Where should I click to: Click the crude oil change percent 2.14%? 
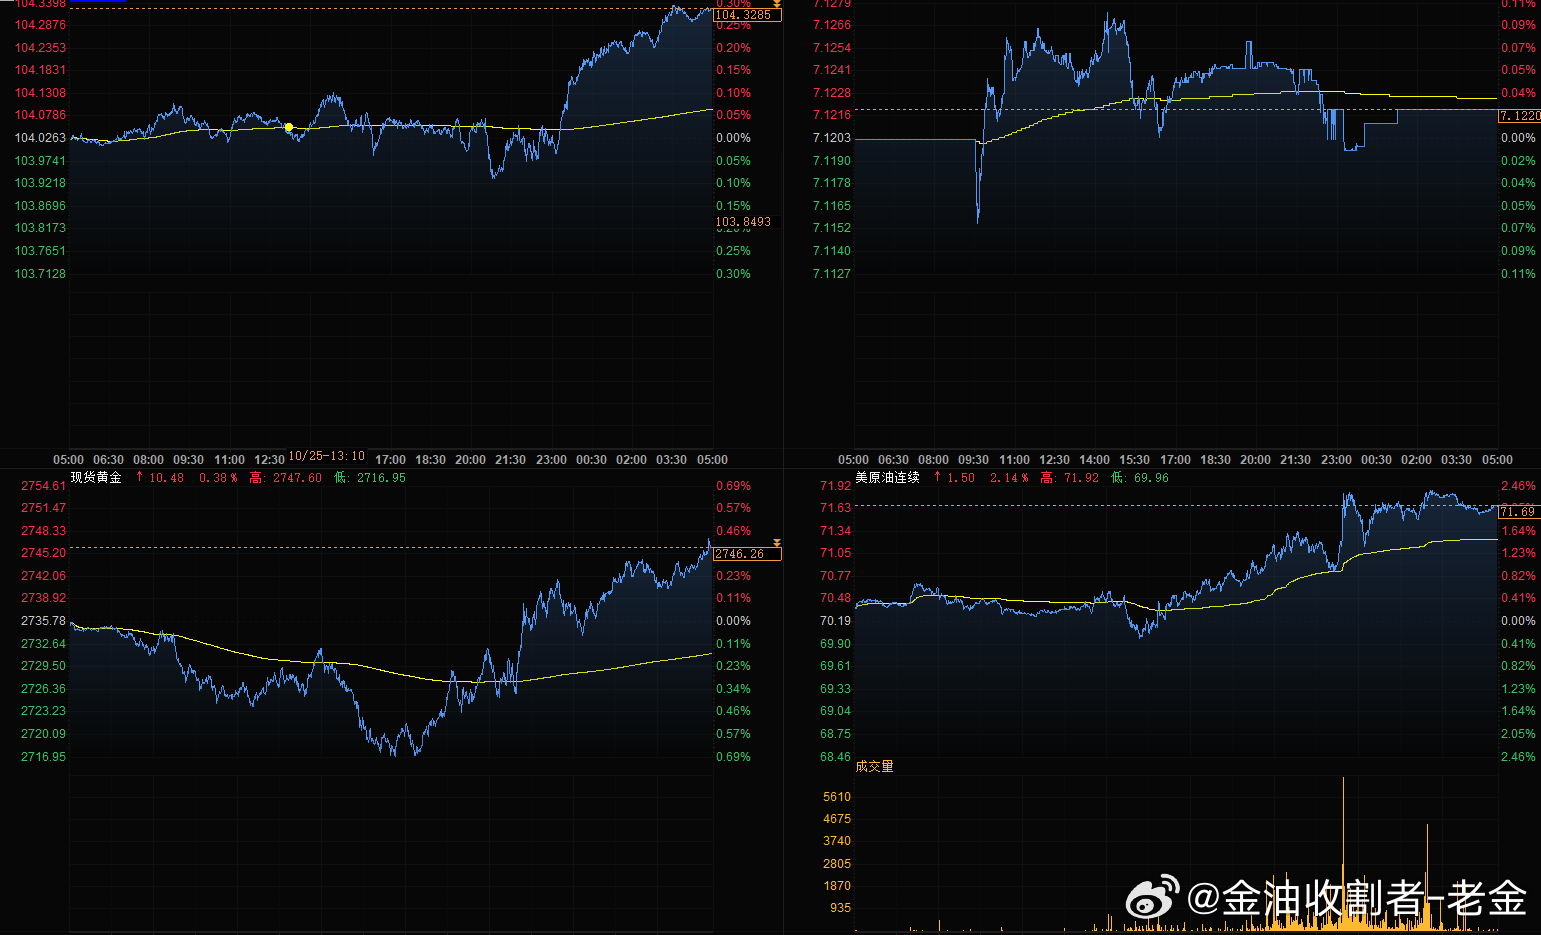pyautogui.click(x=1009, y=478)
